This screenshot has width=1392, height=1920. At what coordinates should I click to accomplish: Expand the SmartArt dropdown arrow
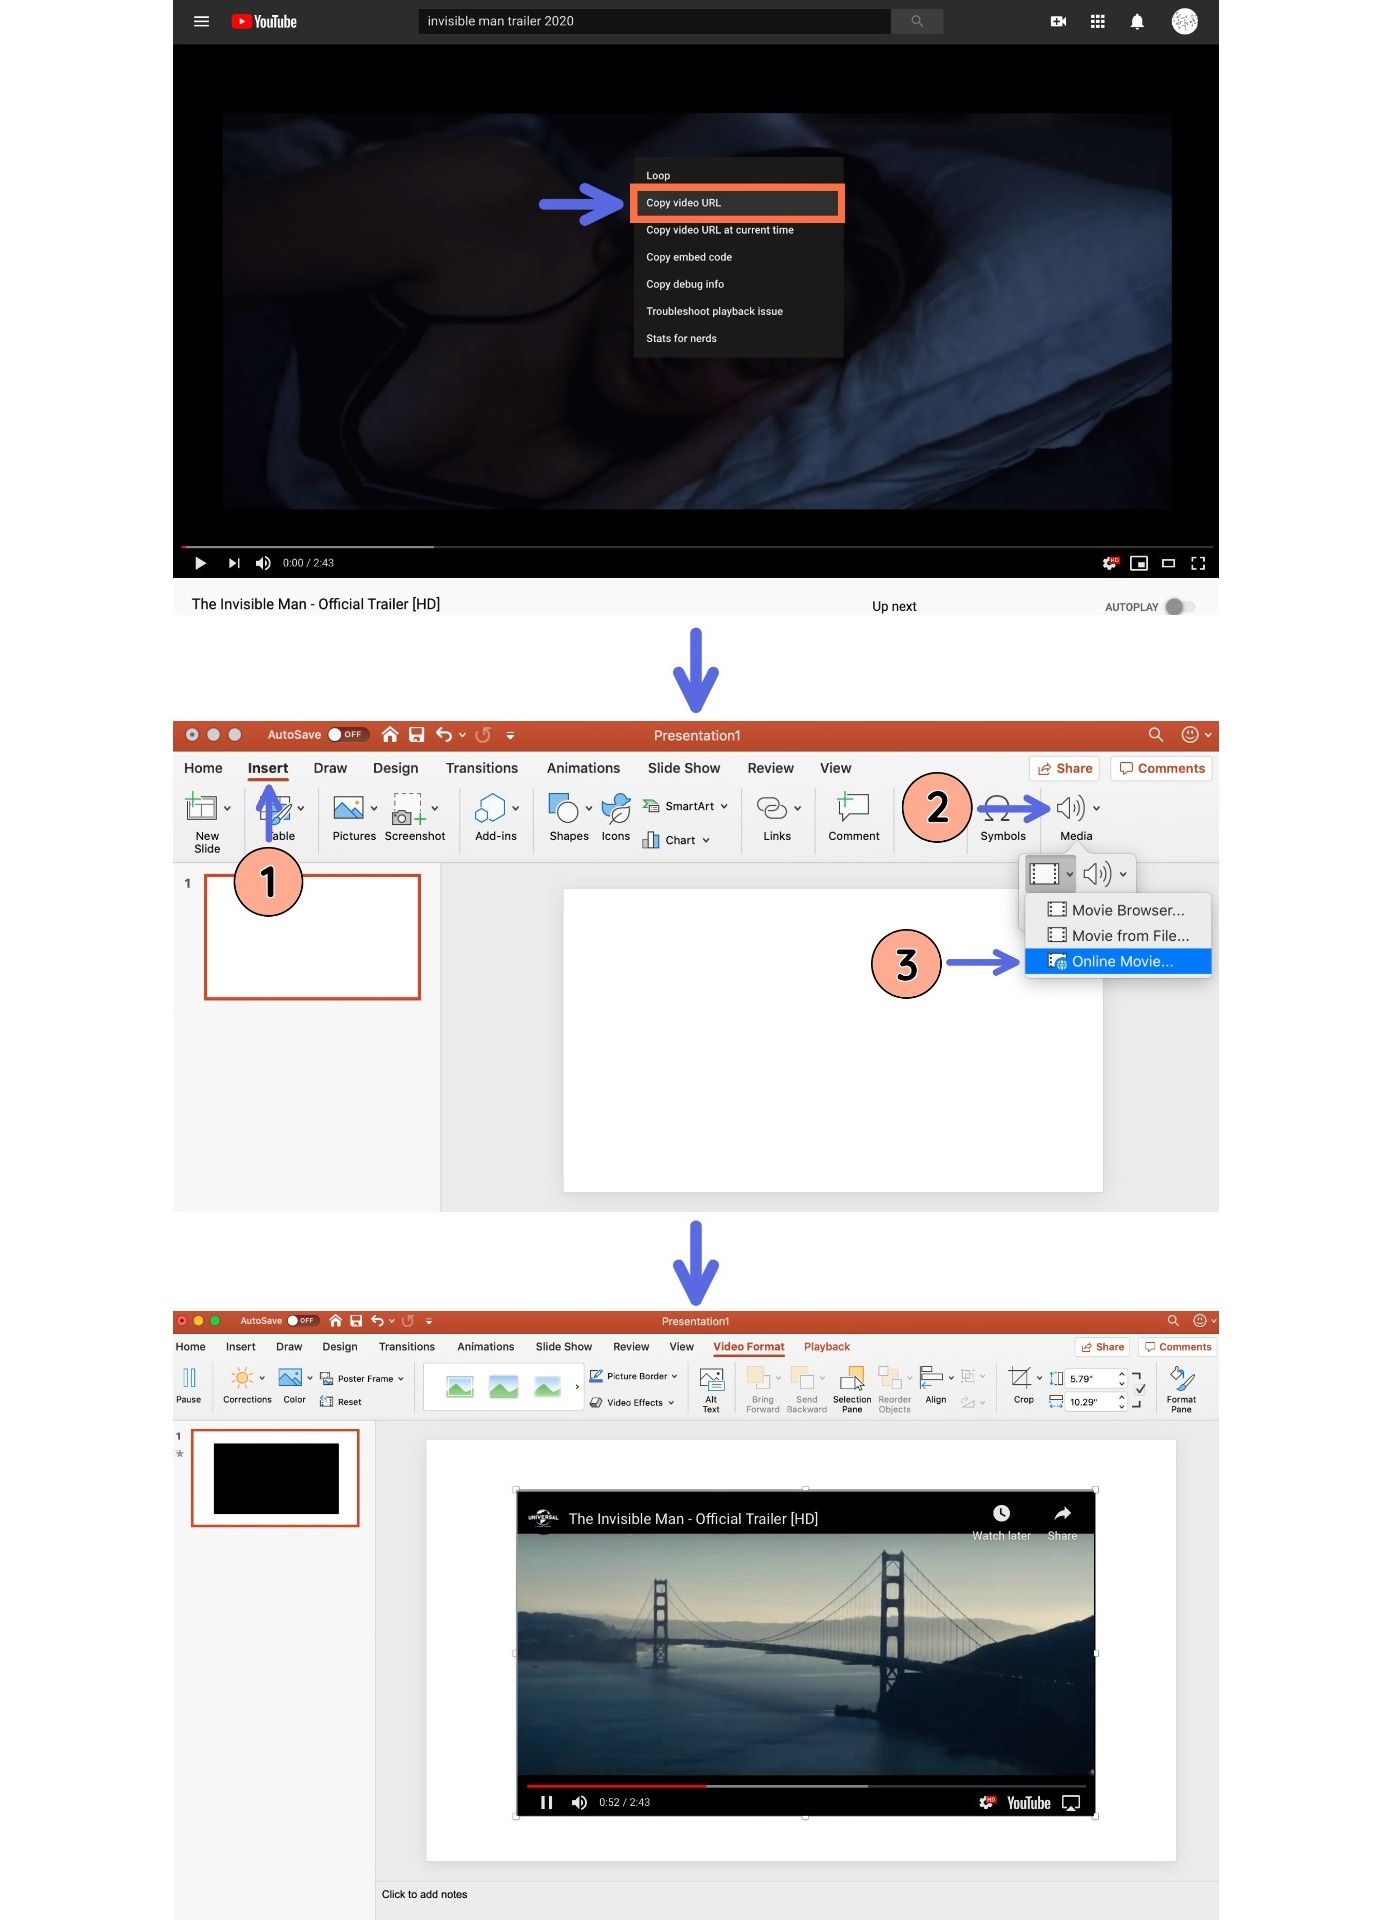pos(724,806)
